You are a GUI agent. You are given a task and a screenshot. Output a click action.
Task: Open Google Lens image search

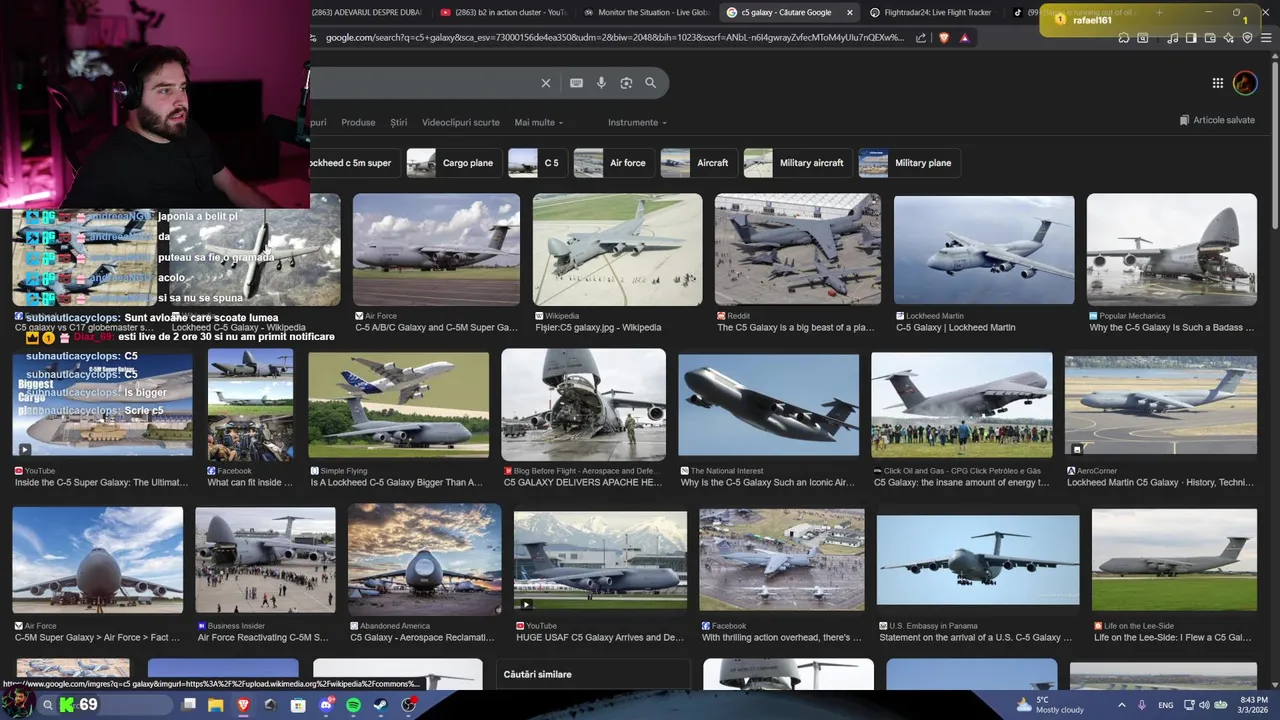[626, 83]
